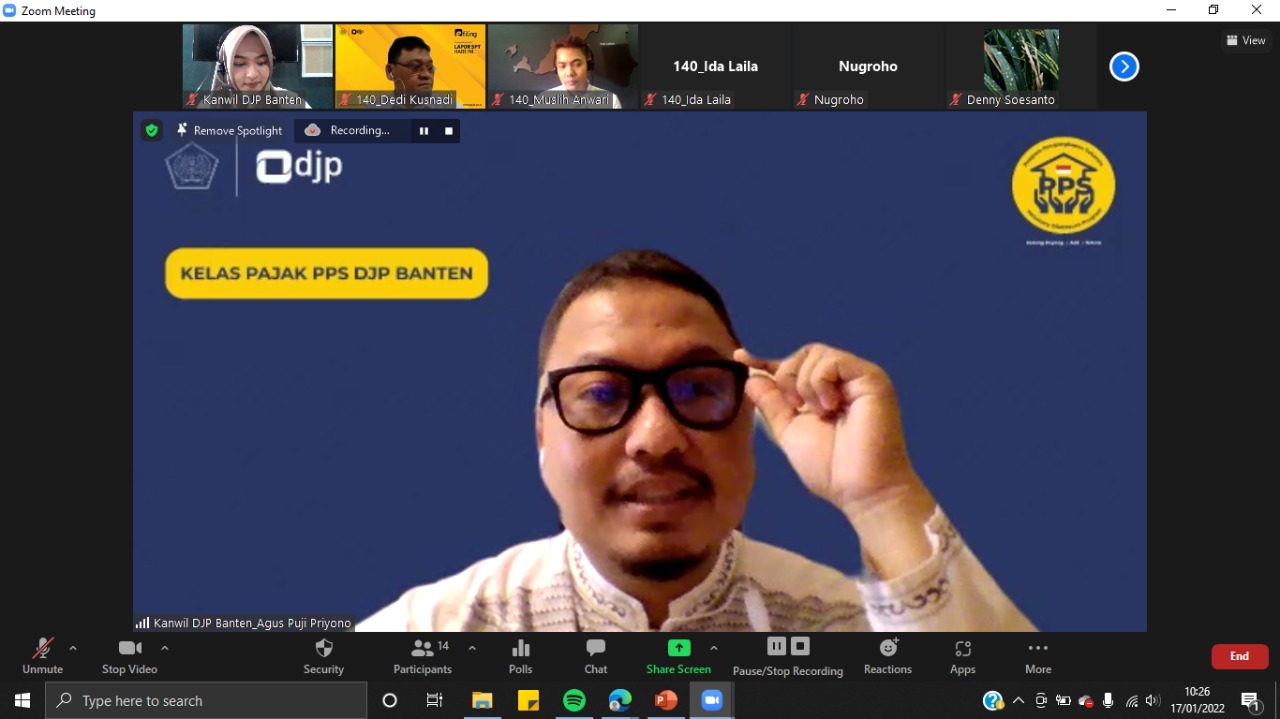Click the green Share Screen icon

click(679, 648)
